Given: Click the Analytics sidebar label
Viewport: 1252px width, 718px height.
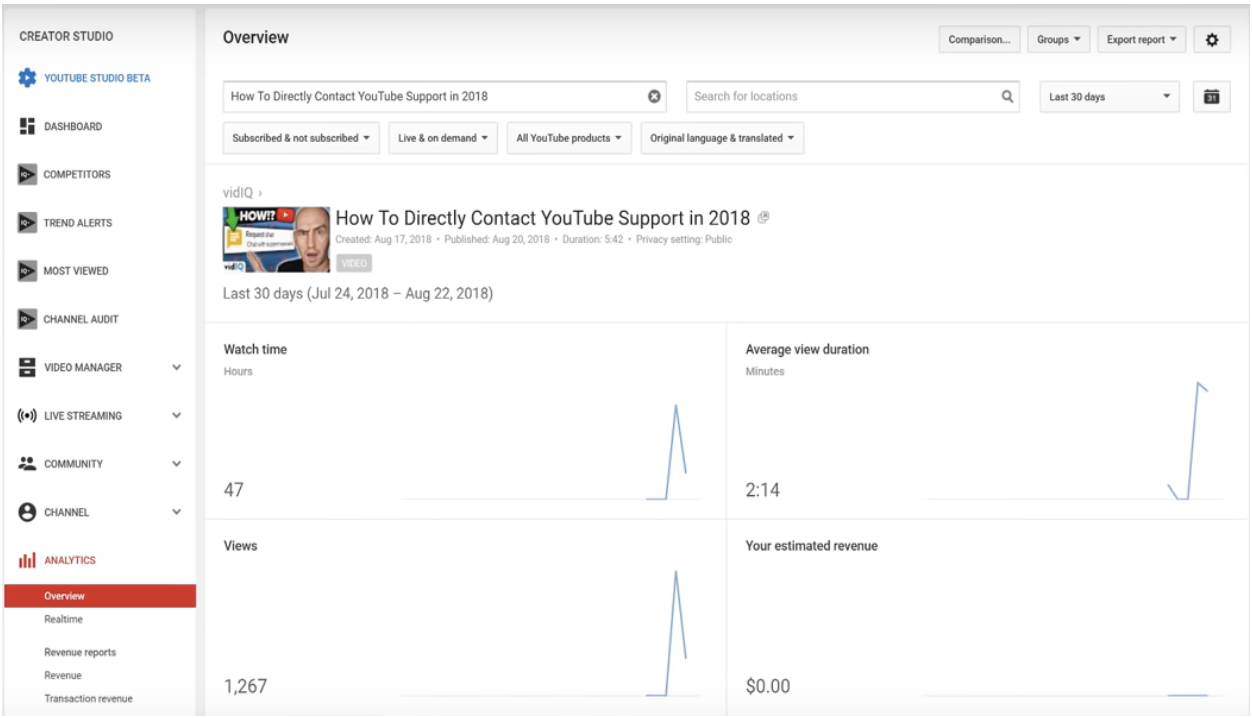Looking at the screenshot, I should [70, 560].
